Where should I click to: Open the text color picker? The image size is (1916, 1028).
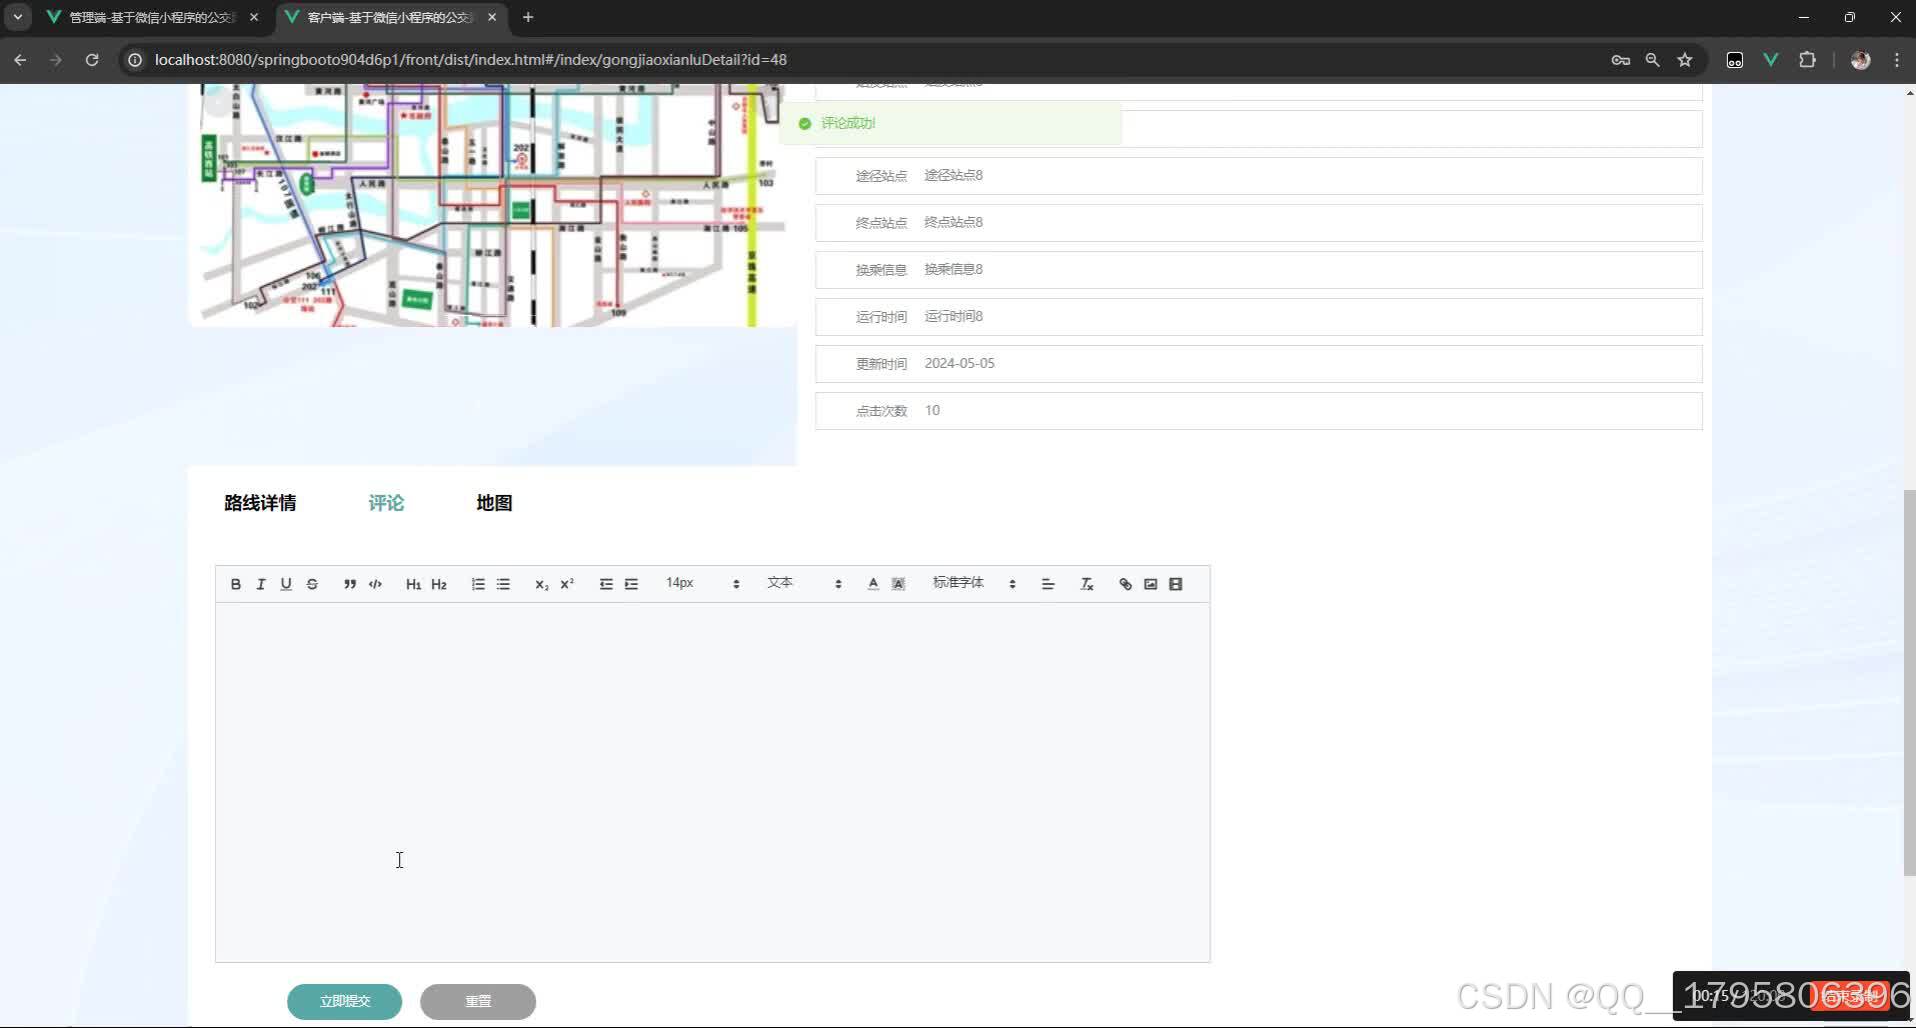pos(873,584)
